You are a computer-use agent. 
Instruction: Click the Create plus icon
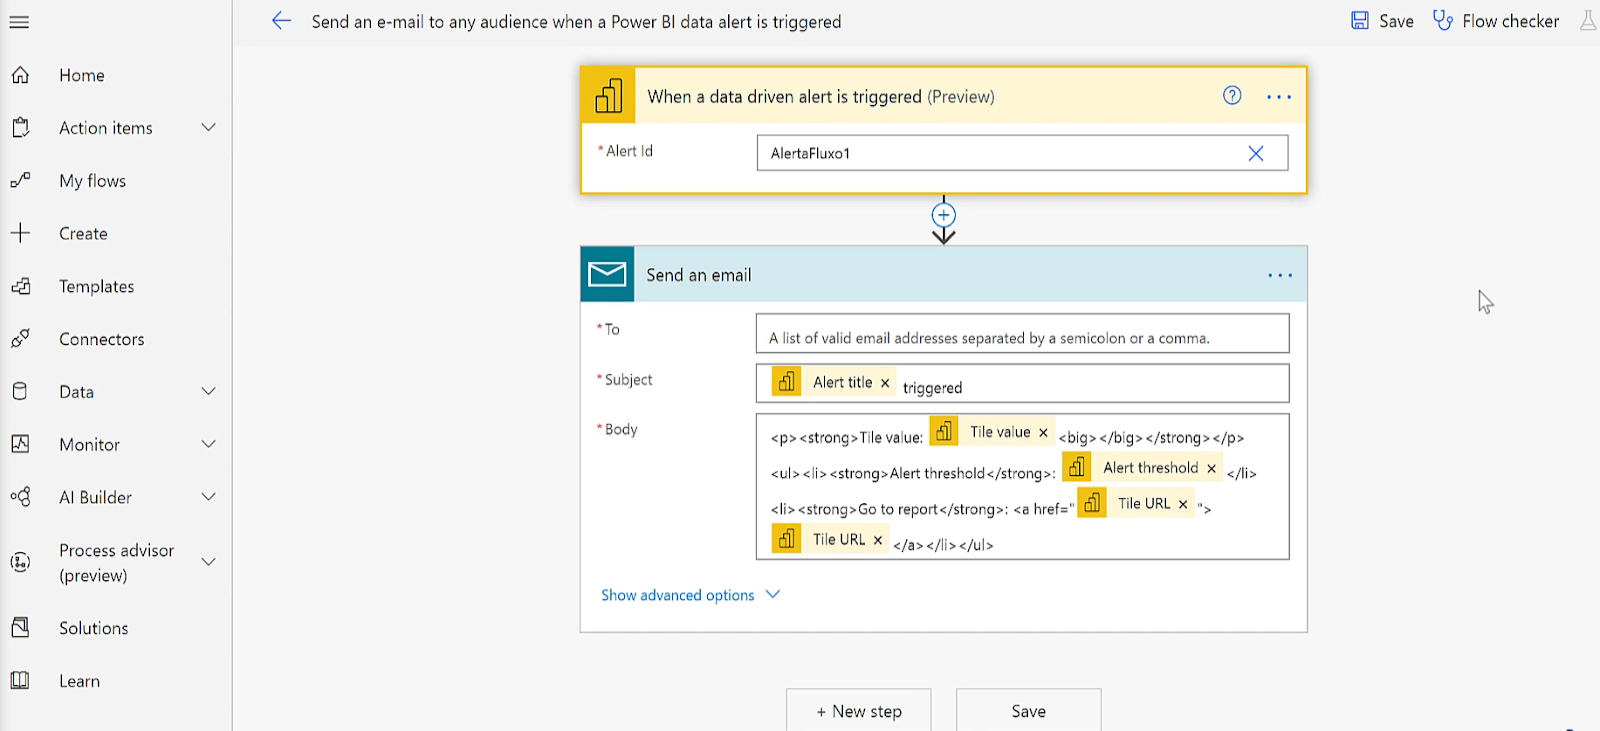[20, 233]
